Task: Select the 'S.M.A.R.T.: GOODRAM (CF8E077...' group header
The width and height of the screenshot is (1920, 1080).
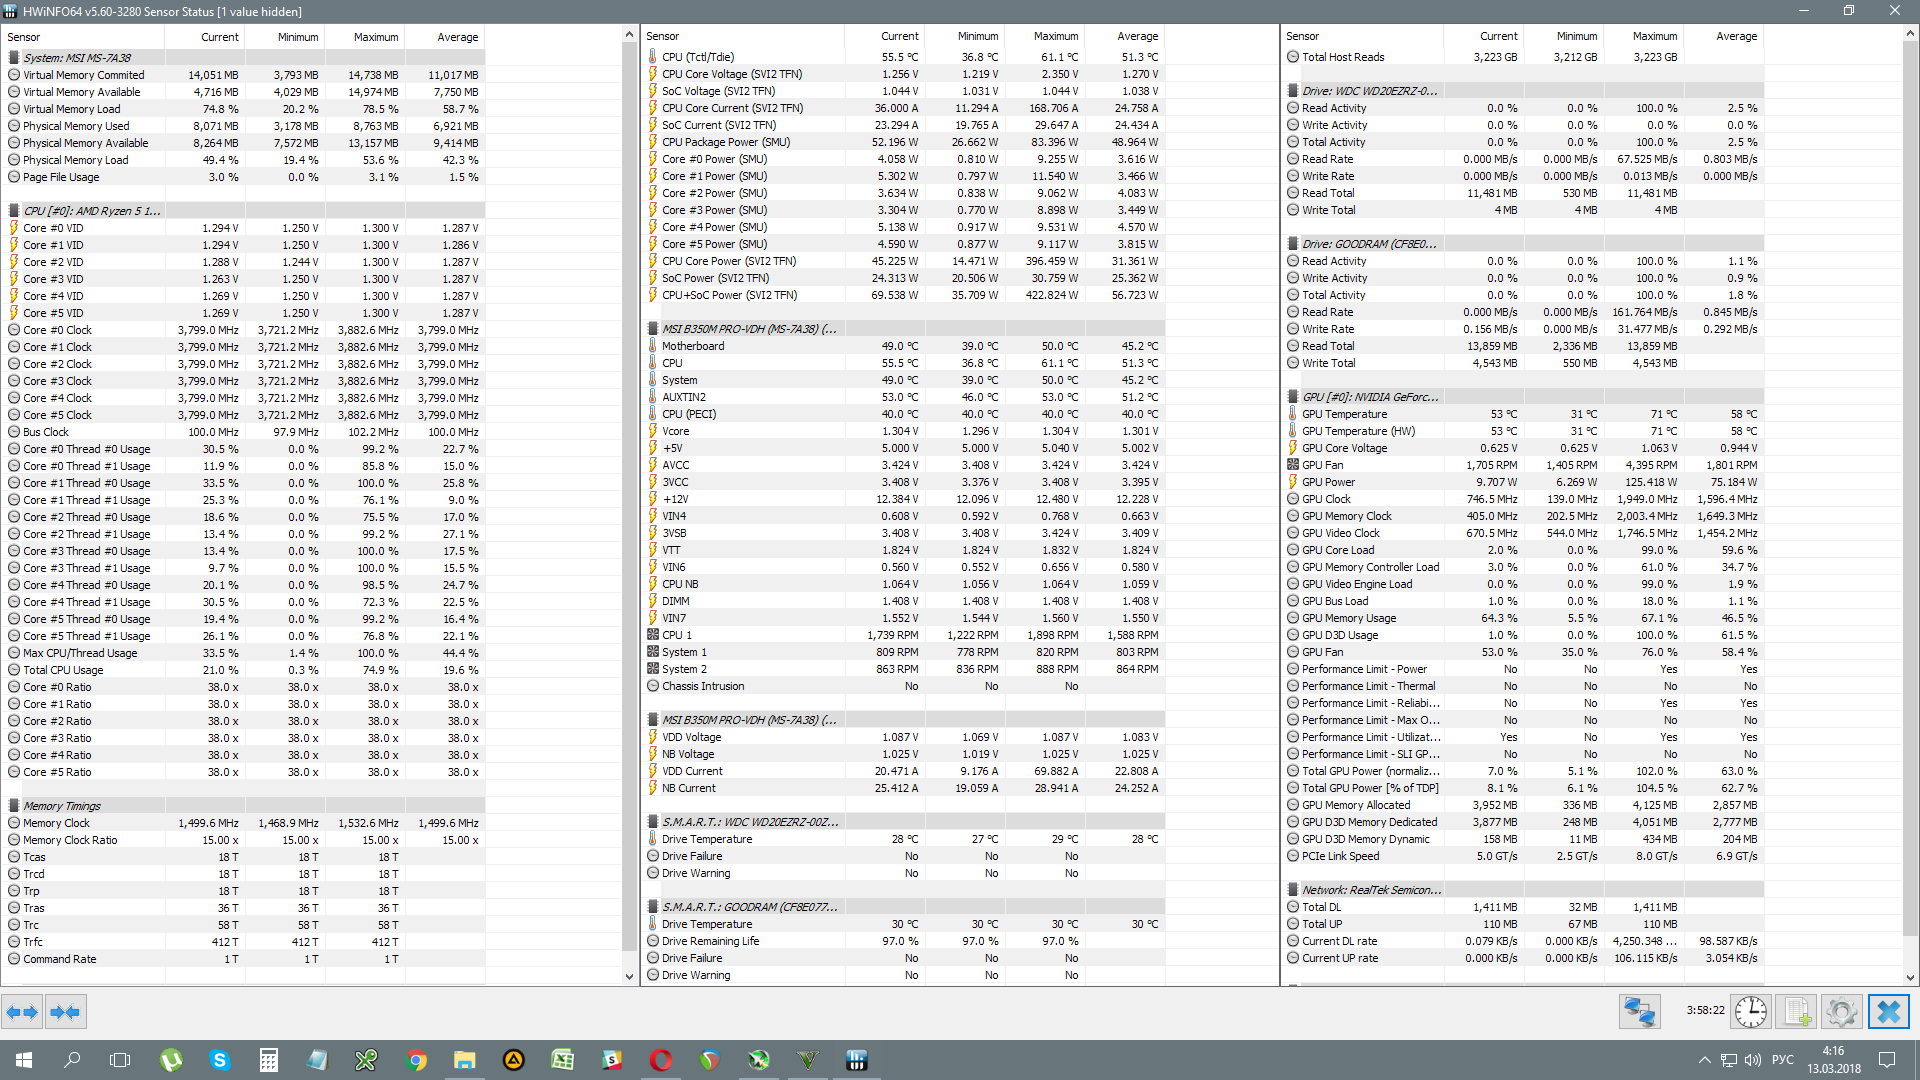Action: coord(905,907)
